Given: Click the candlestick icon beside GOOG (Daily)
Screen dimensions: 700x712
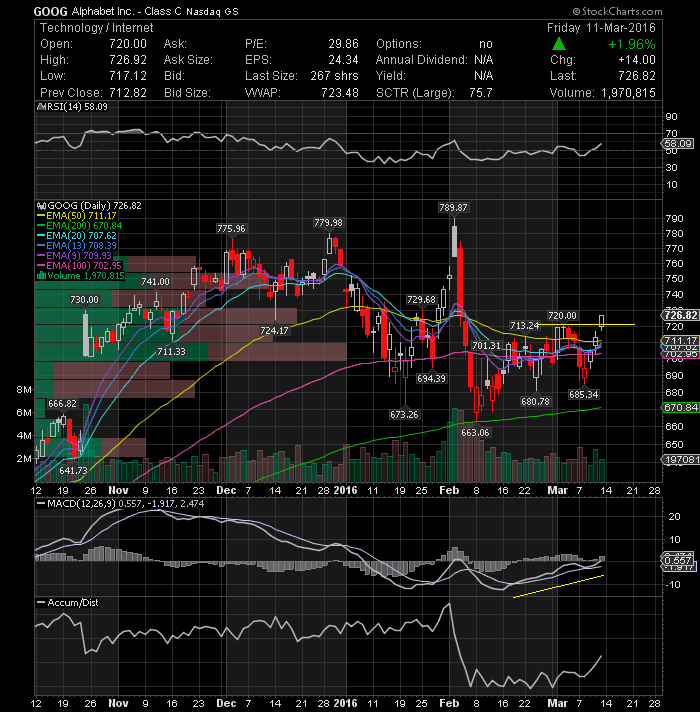Looking at the screenshot, I should coord(41,206).
